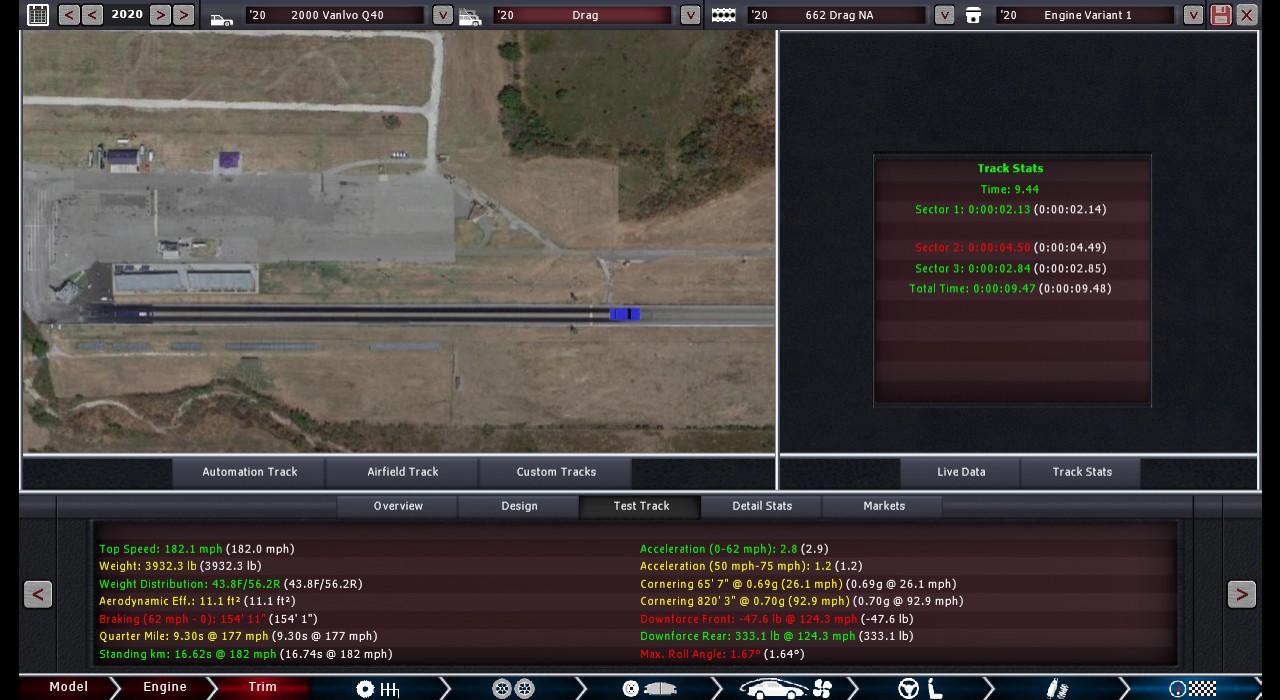Open the testing checkered flag section icon
The image size is (1280, 700).
(x=1193, y=688)
